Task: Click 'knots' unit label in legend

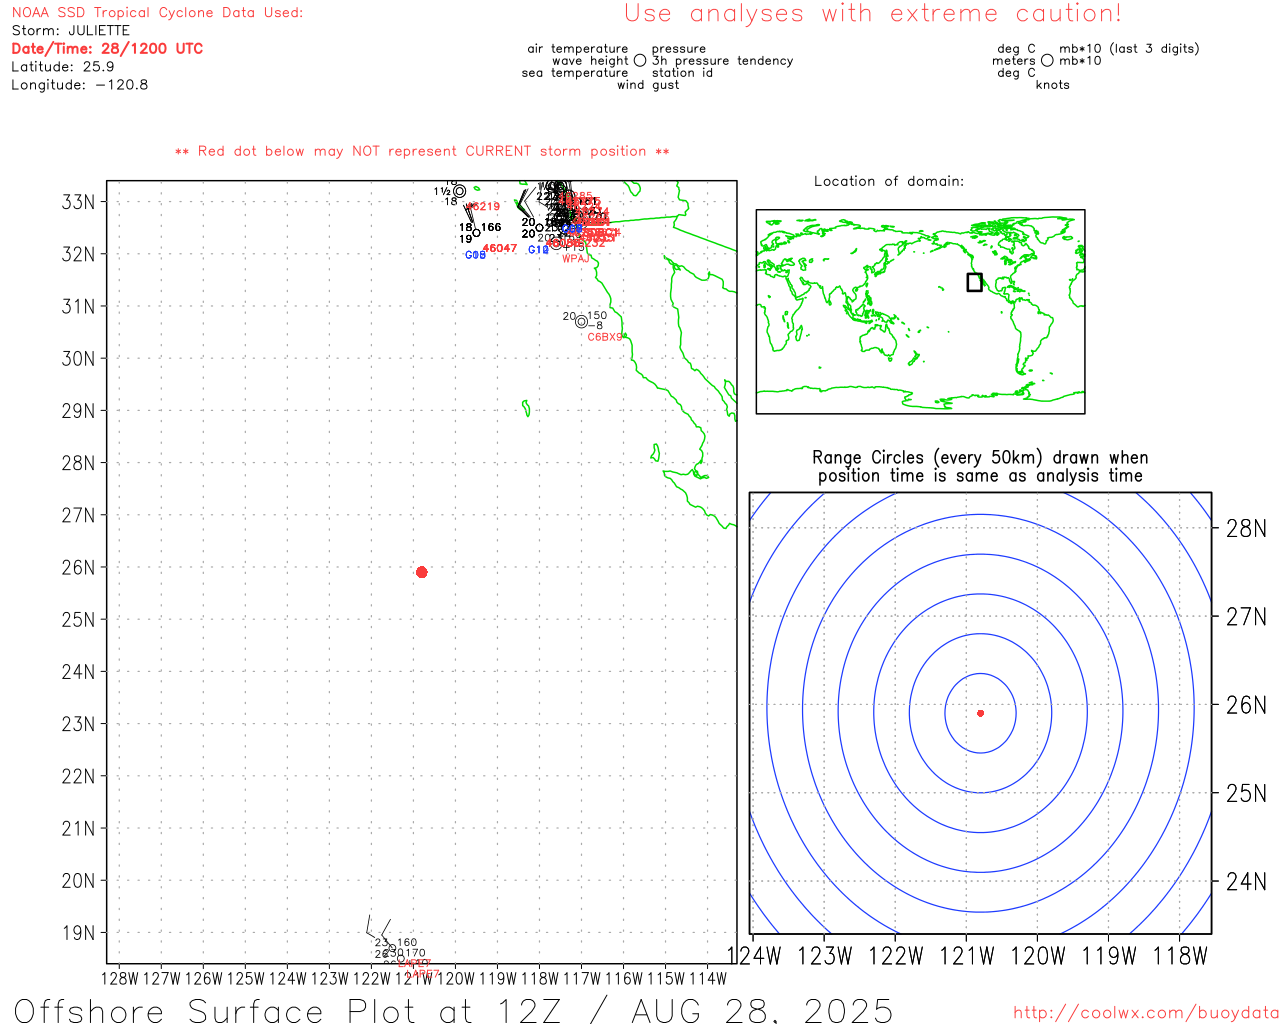Action: 1053,85
